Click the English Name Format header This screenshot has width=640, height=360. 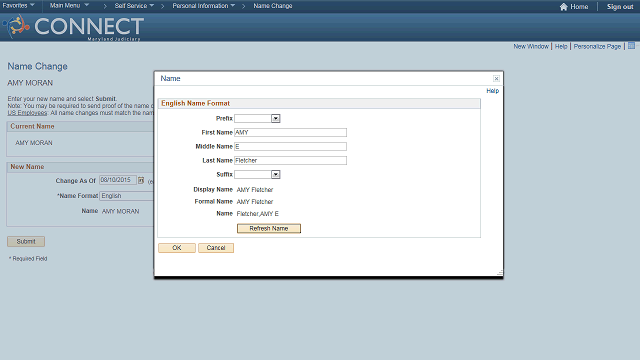tap(196, 103)
